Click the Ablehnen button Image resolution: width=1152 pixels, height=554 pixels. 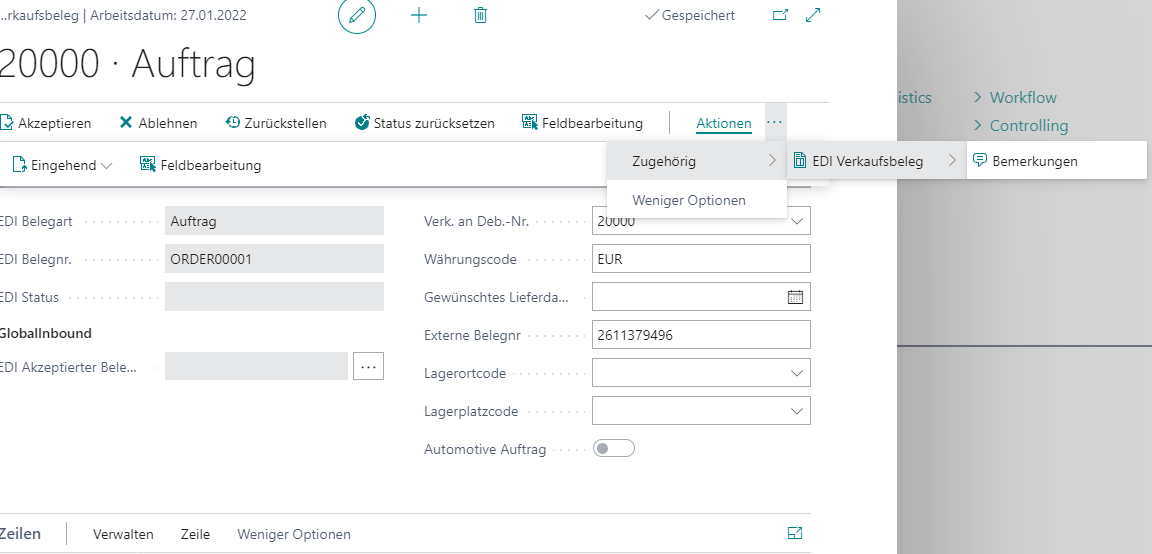158,123
